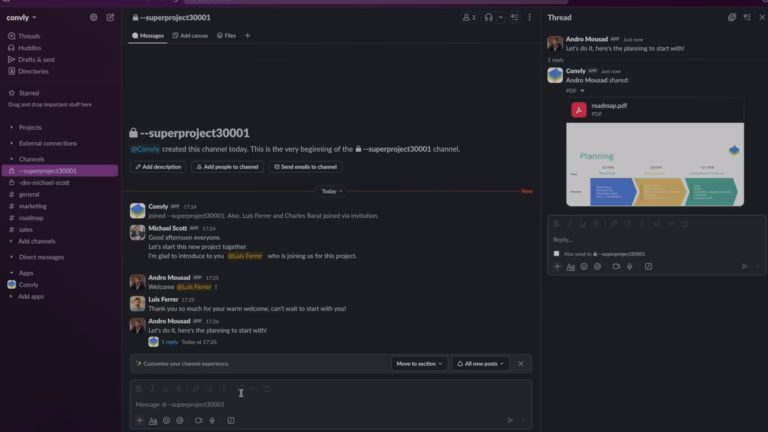
Task: Click Add apps in sidebar
Action: [x=31, y=296]
